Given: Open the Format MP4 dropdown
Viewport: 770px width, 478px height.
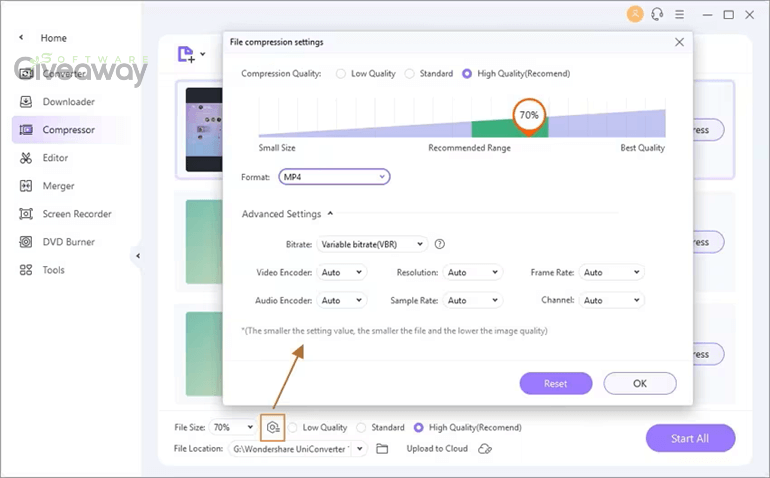Looking at the screenshot, I should click(x=334, y=177).
